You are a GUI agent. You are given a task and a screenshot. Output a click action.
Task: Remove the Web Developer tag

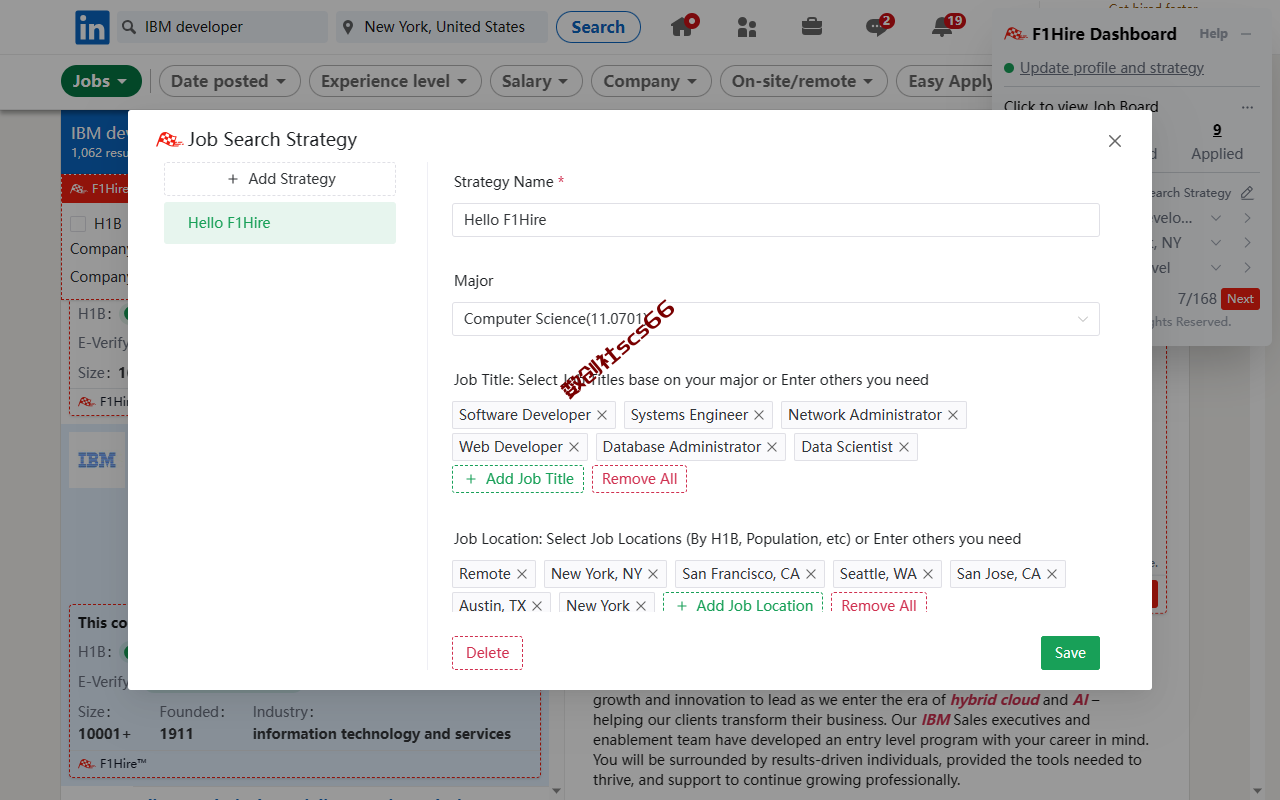[574, 447]
